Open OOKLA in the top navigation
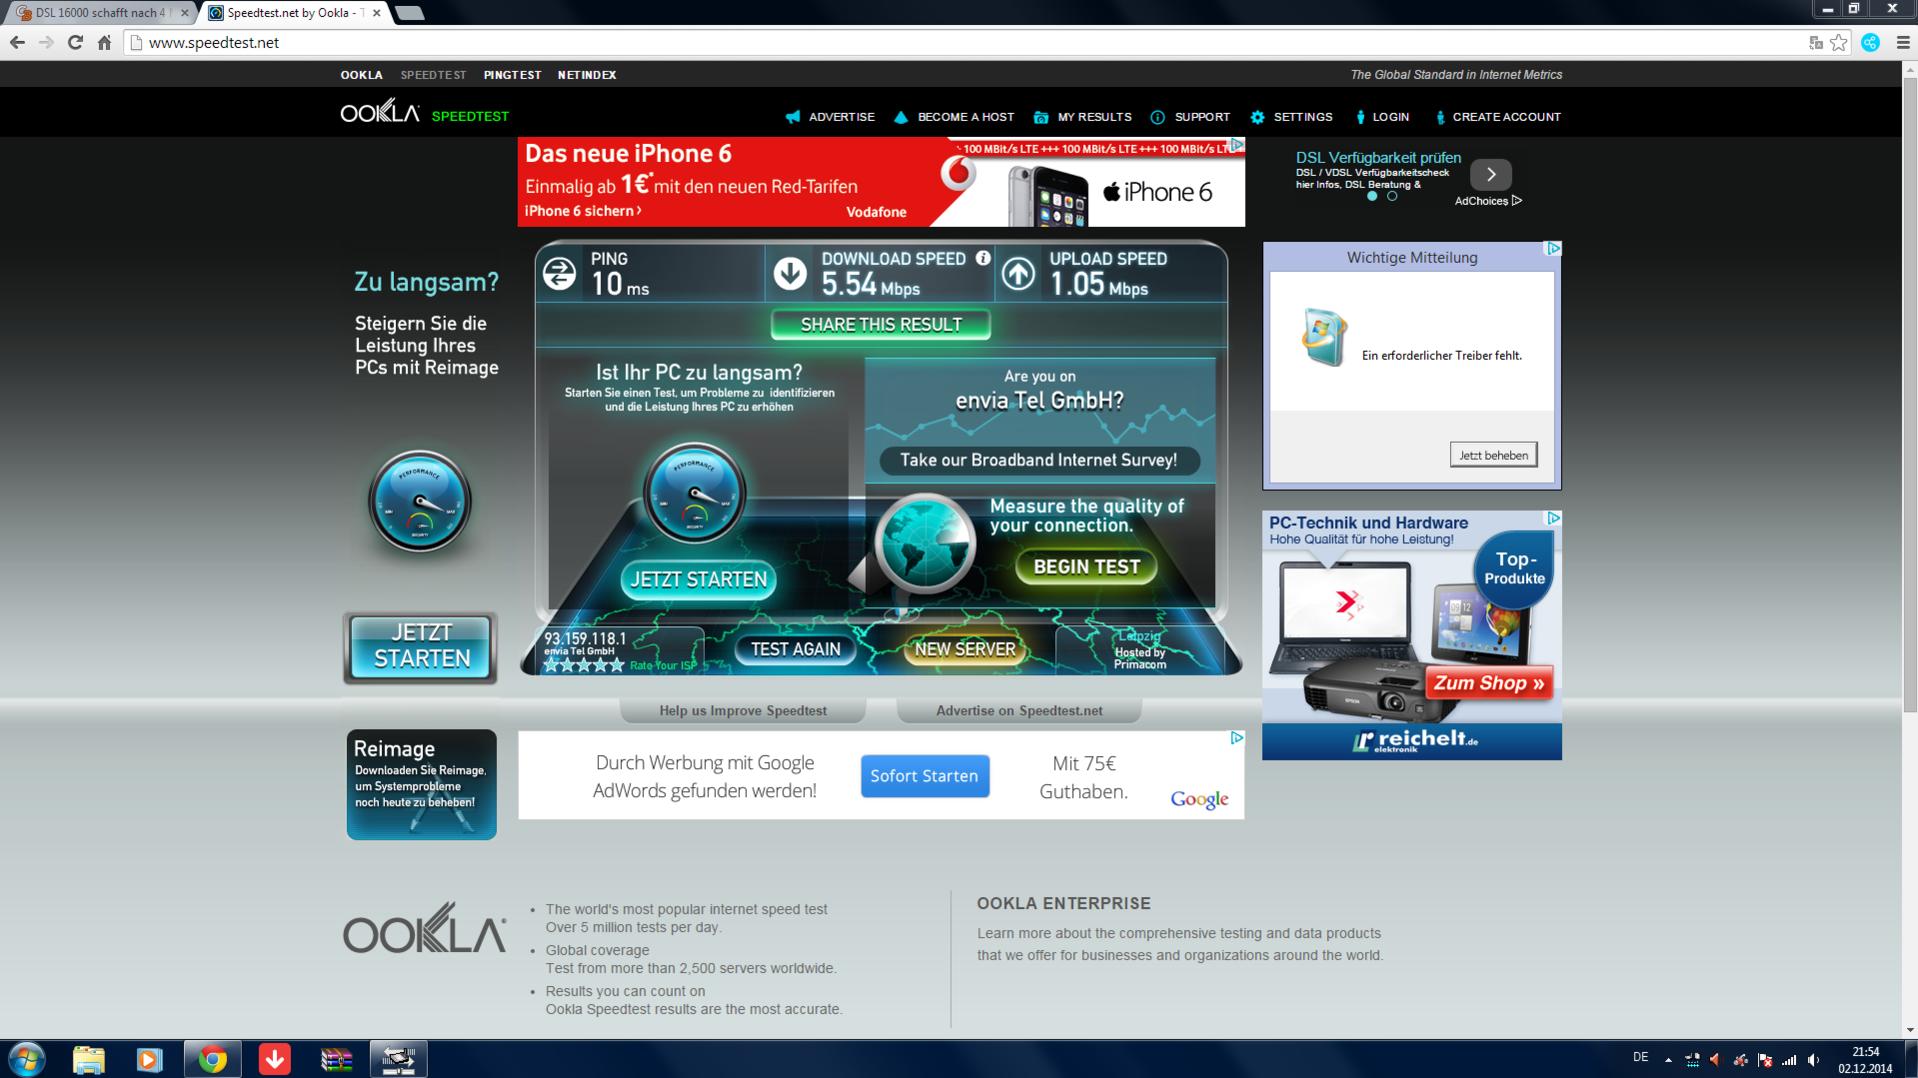 coord(361,75)
